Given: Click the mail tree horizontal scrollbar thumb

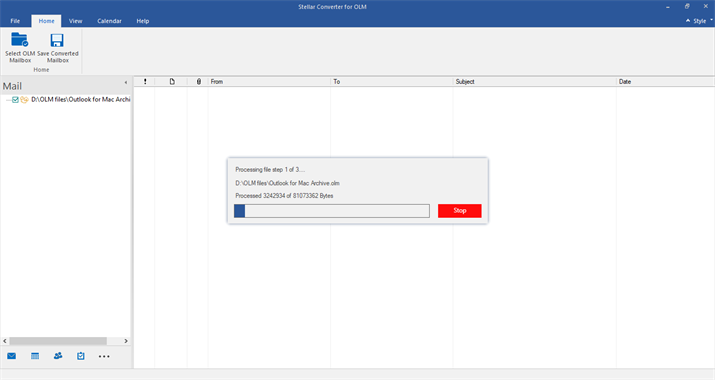Looking at the screenshot, I should coord(58,341).
